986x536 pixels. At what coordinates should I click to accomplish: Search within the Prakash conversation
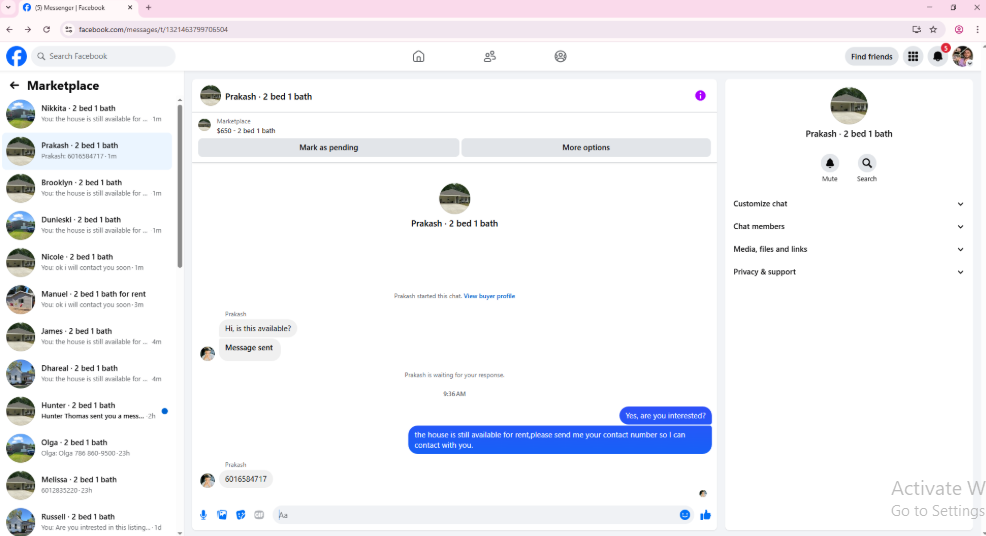(867, 164)
